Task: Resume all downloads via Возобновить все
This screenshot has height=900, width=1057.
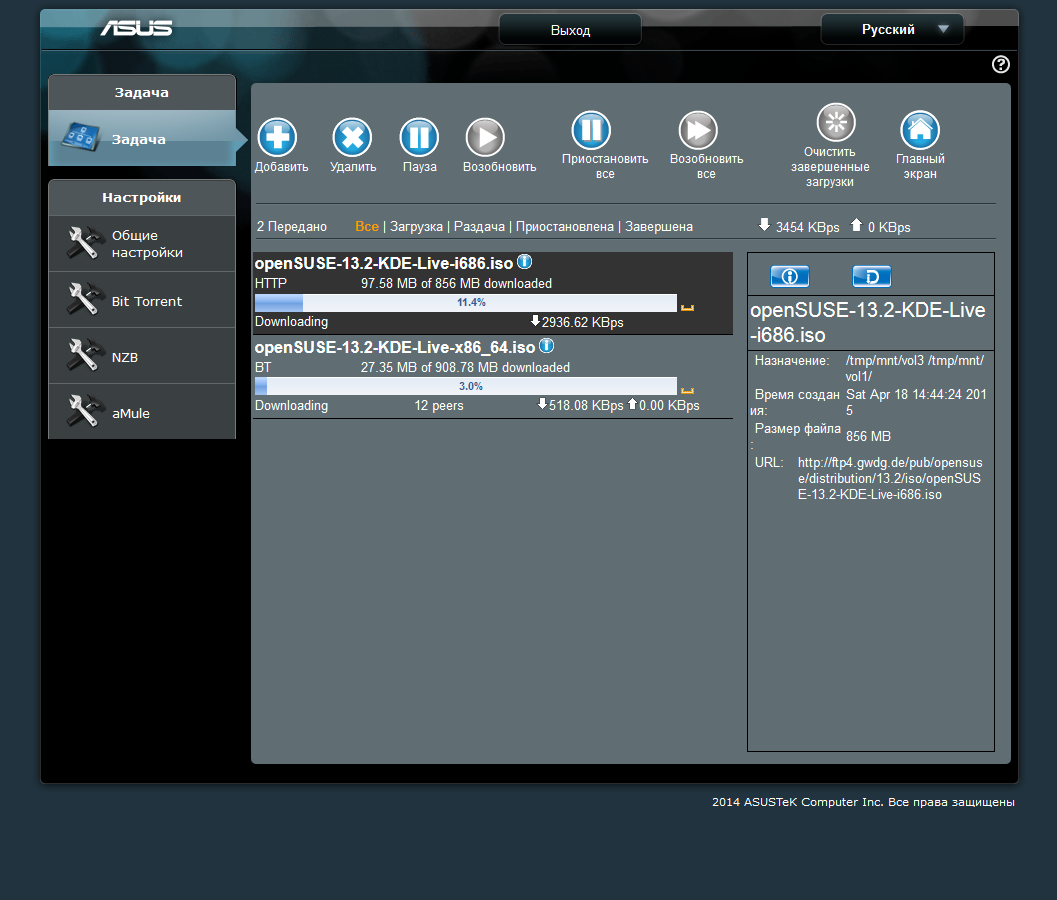Action: [698, 129]
